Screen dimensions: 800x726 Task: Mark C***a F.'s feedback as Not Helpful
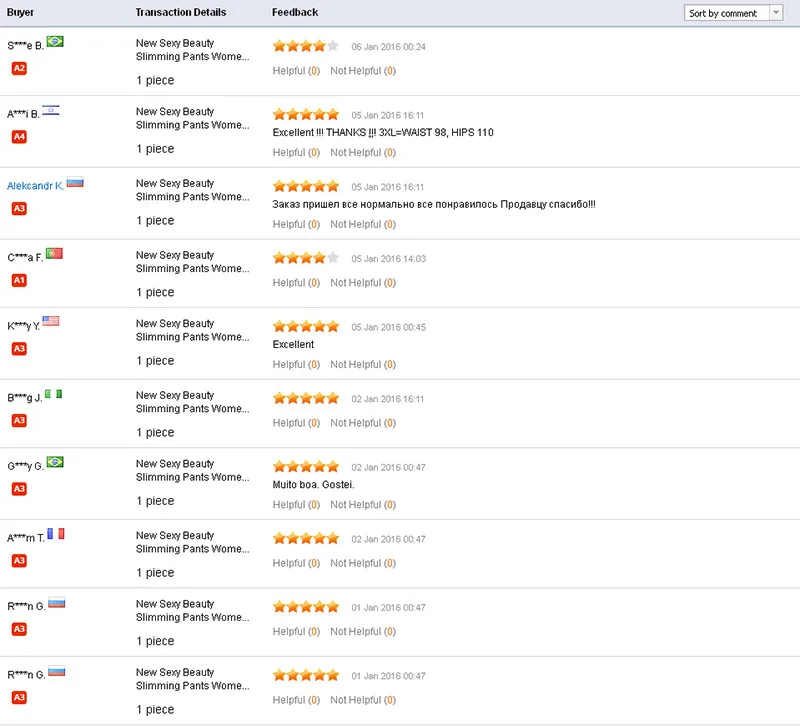(363, 283)
